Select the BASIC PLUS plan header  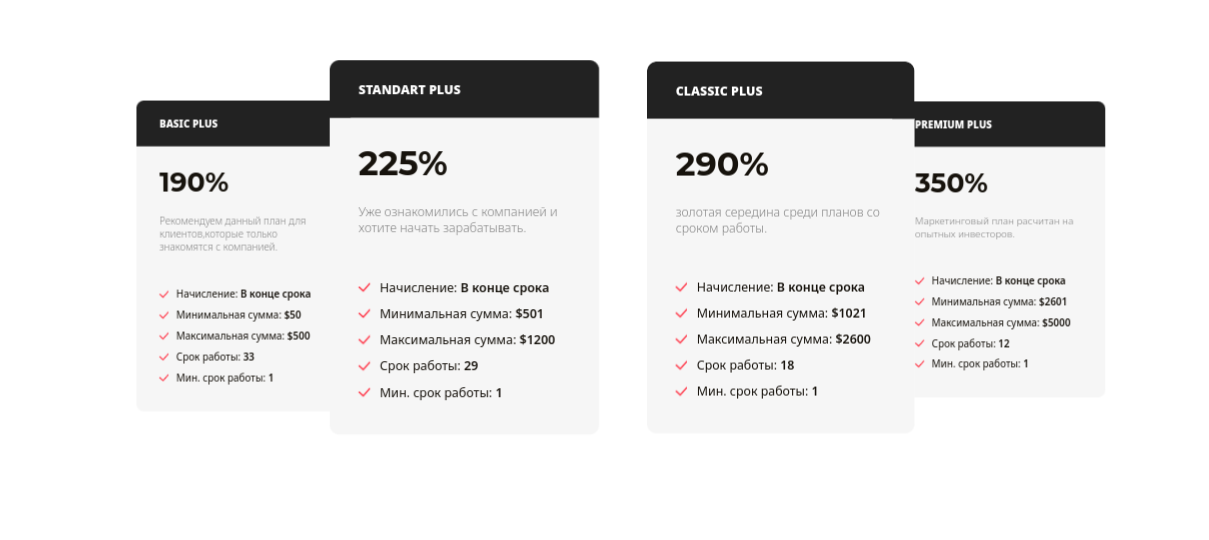pos(188,124)
